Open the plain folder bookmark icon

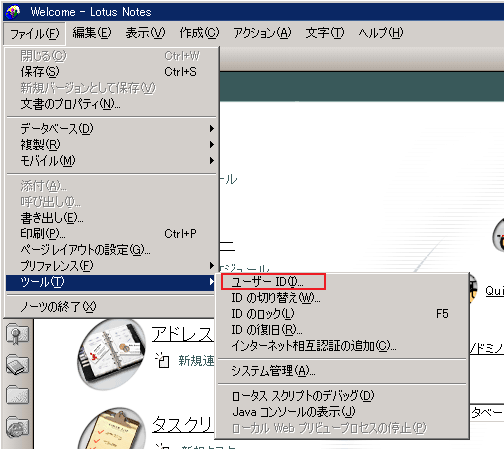click(17, 395)
